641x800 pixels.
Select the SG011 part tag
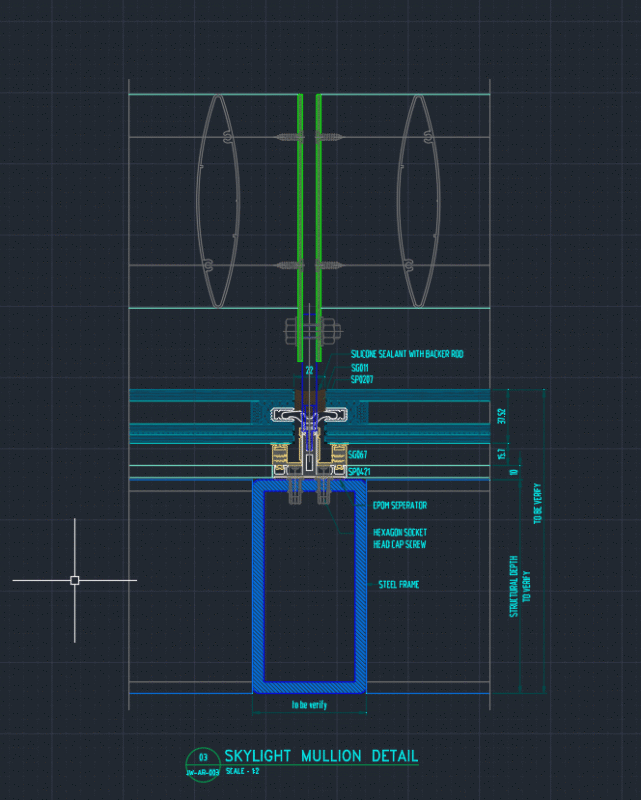point(359,368)
